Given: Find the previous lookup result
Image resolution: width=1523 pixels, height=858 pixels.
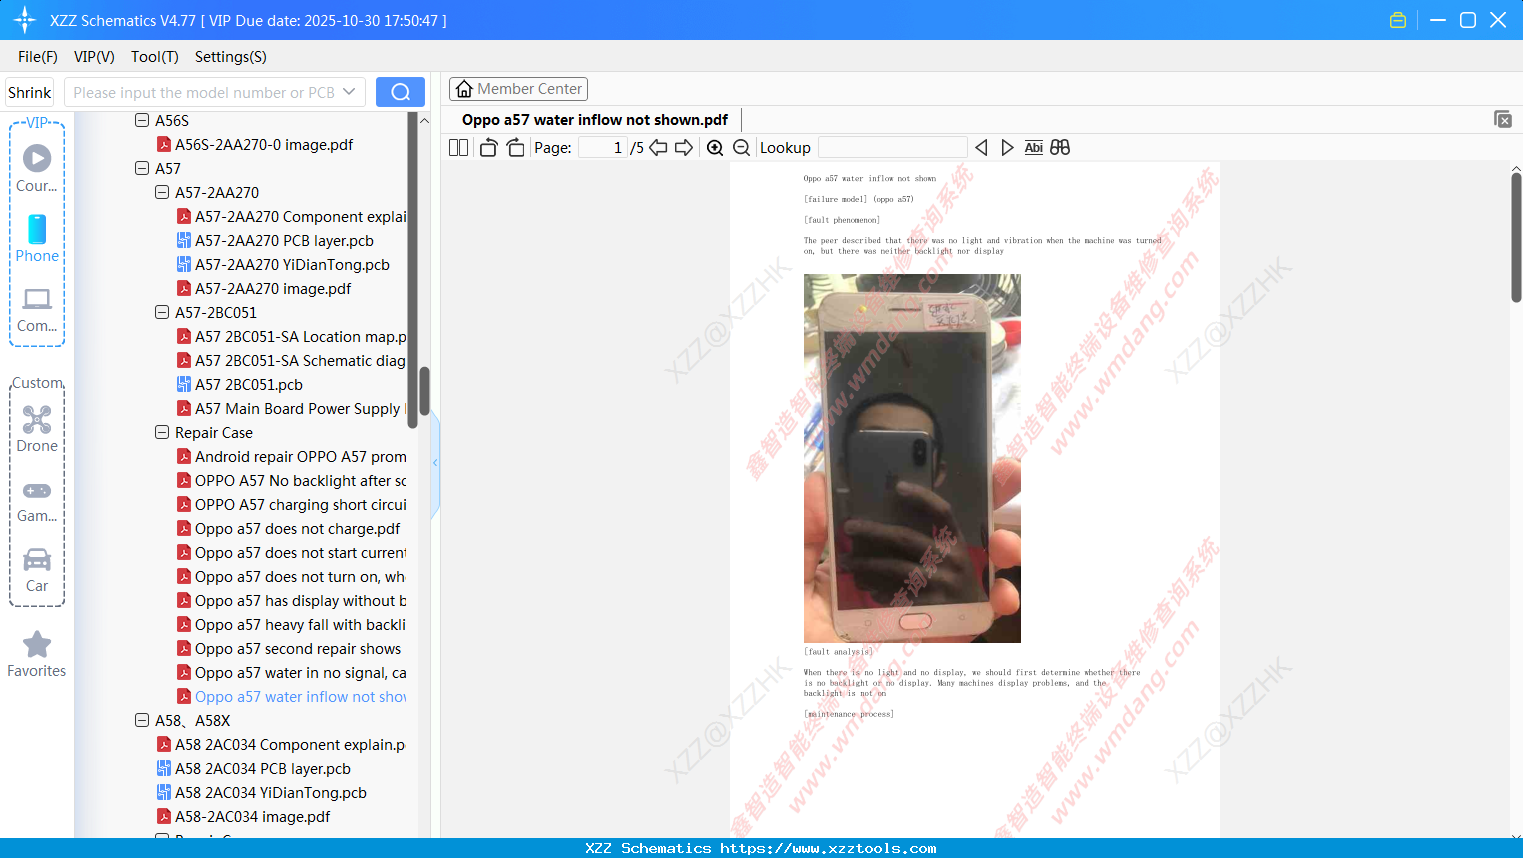Looking at the screenshot, I should pyautogui.click(x=981, y=148).
